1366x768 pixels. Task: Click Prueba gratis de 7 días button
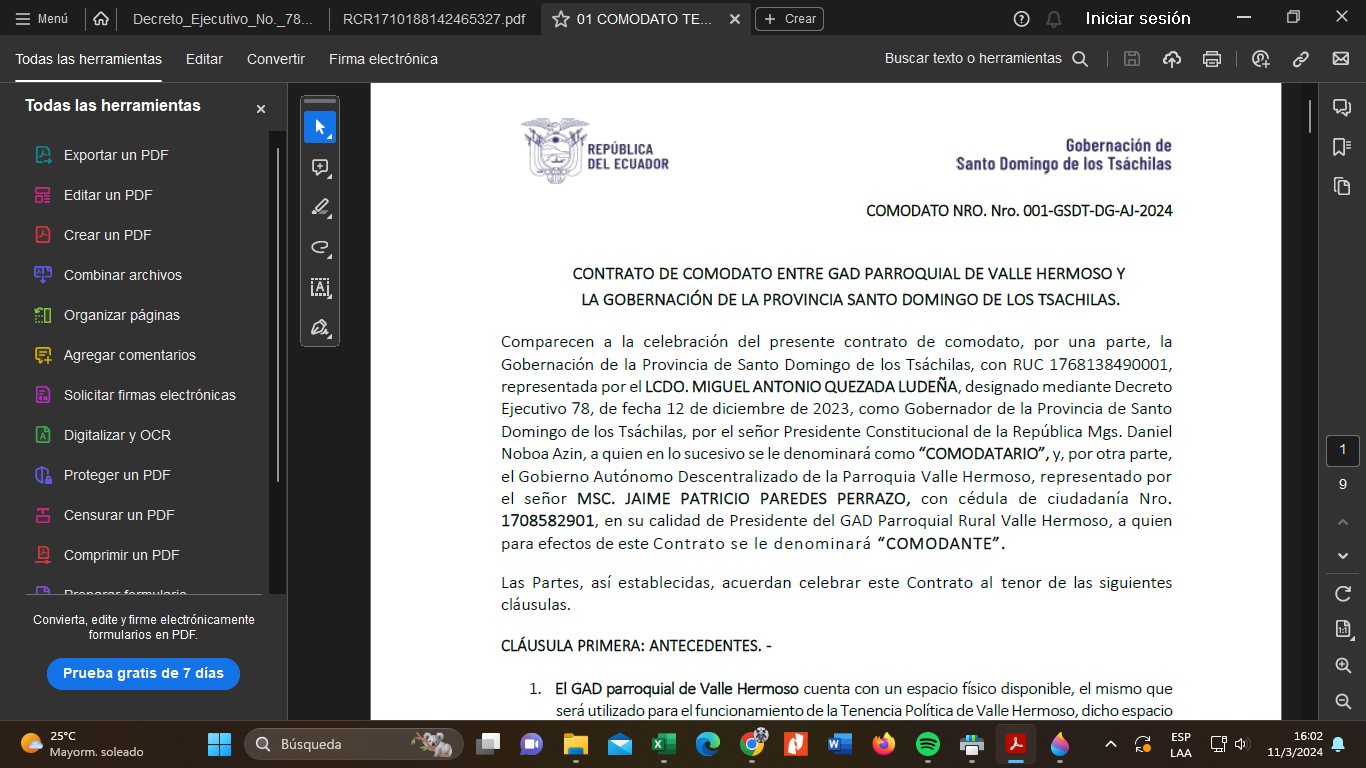(143, 673)
